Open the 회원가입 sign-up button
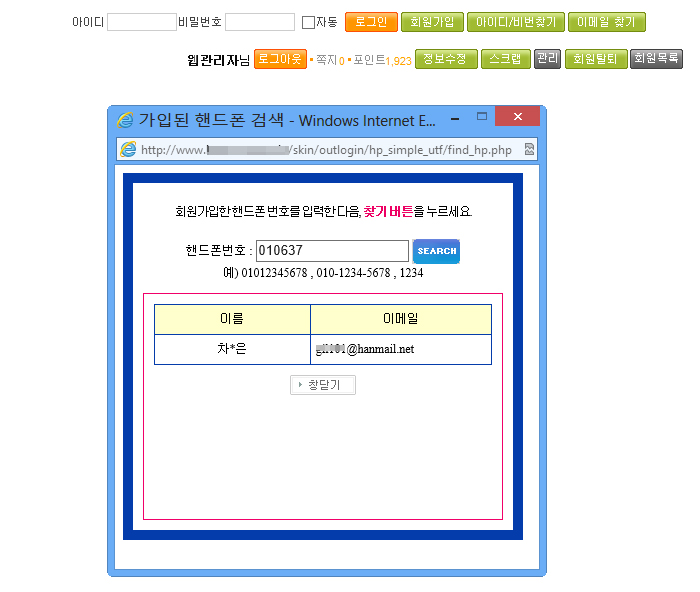Image resolution: width=700 pixels, height=592 pixels. click(432, 22)
